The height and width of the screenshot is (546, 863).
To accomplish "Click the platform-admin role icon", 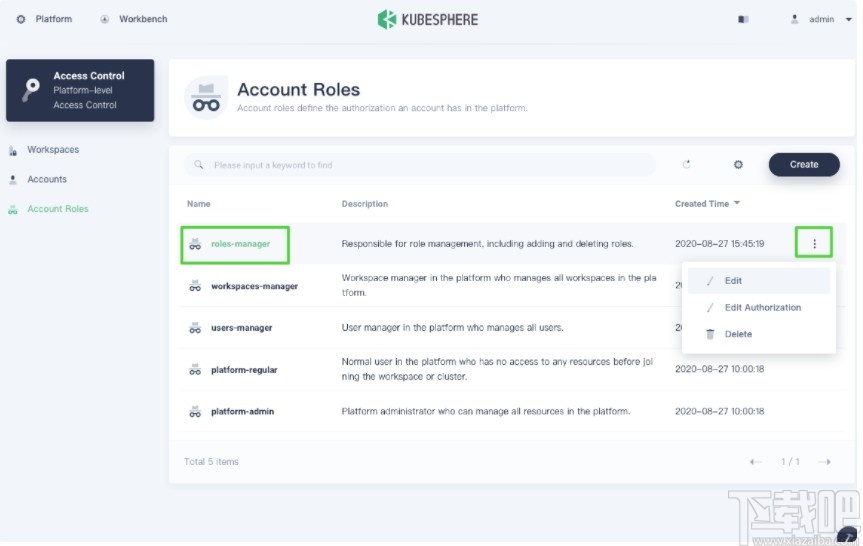I will [195, 411].
